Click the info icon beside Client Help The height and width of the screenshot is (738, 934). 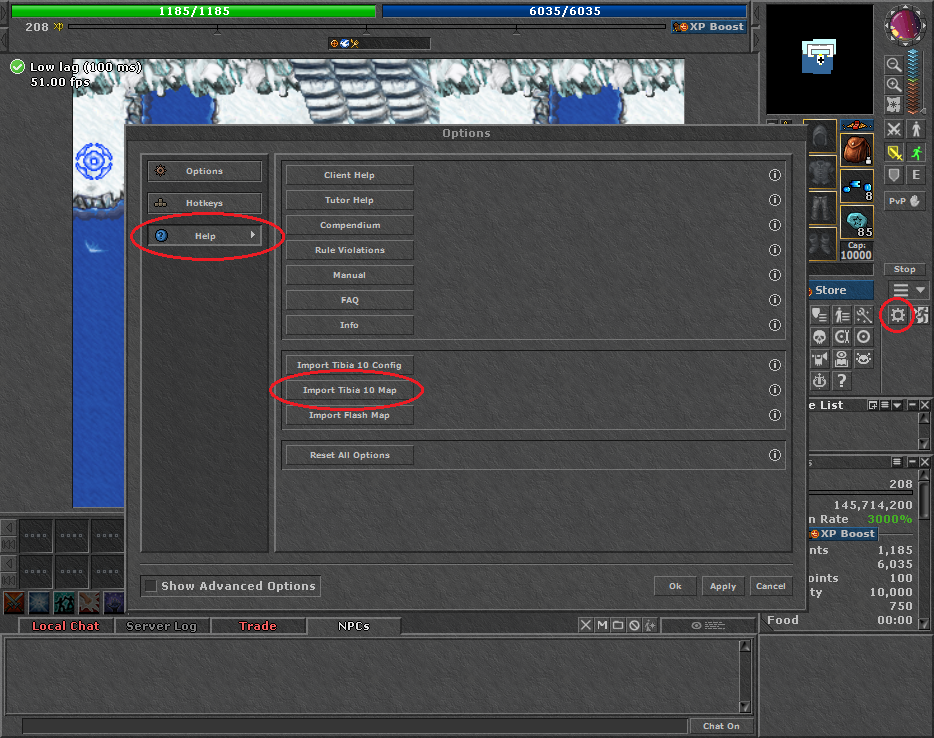point(774,175)
